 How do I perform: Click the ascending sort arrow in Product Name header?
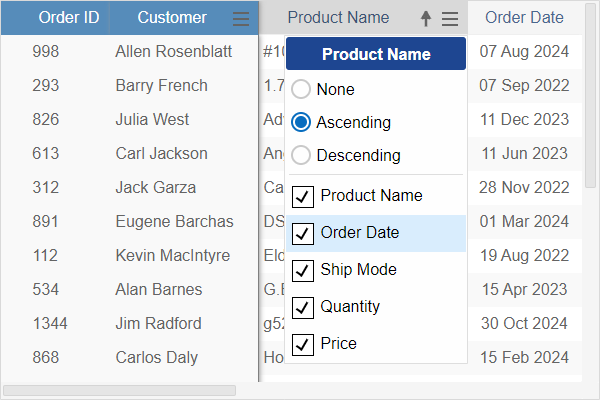coord(426,18)
